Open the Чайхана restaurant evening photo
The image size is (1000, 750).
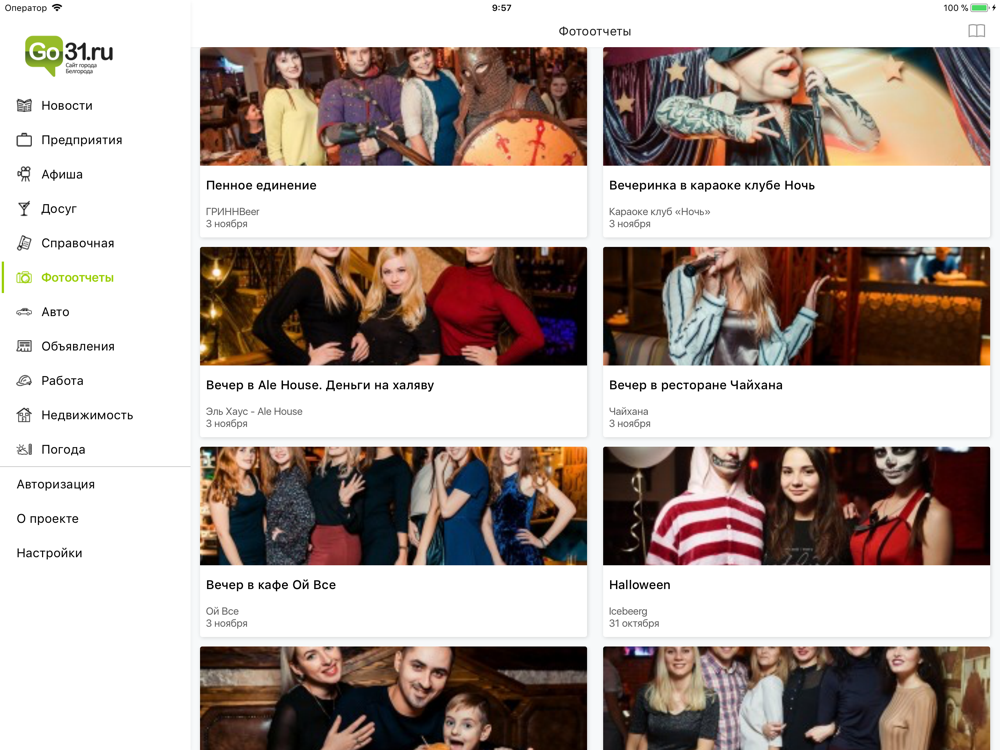(797, 306)
